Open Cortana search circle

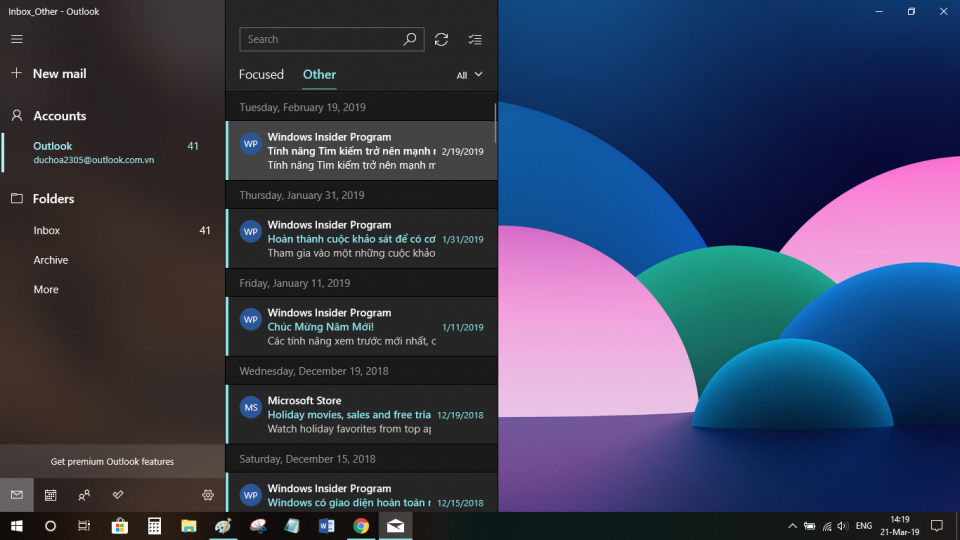click(x=50, y=526)
